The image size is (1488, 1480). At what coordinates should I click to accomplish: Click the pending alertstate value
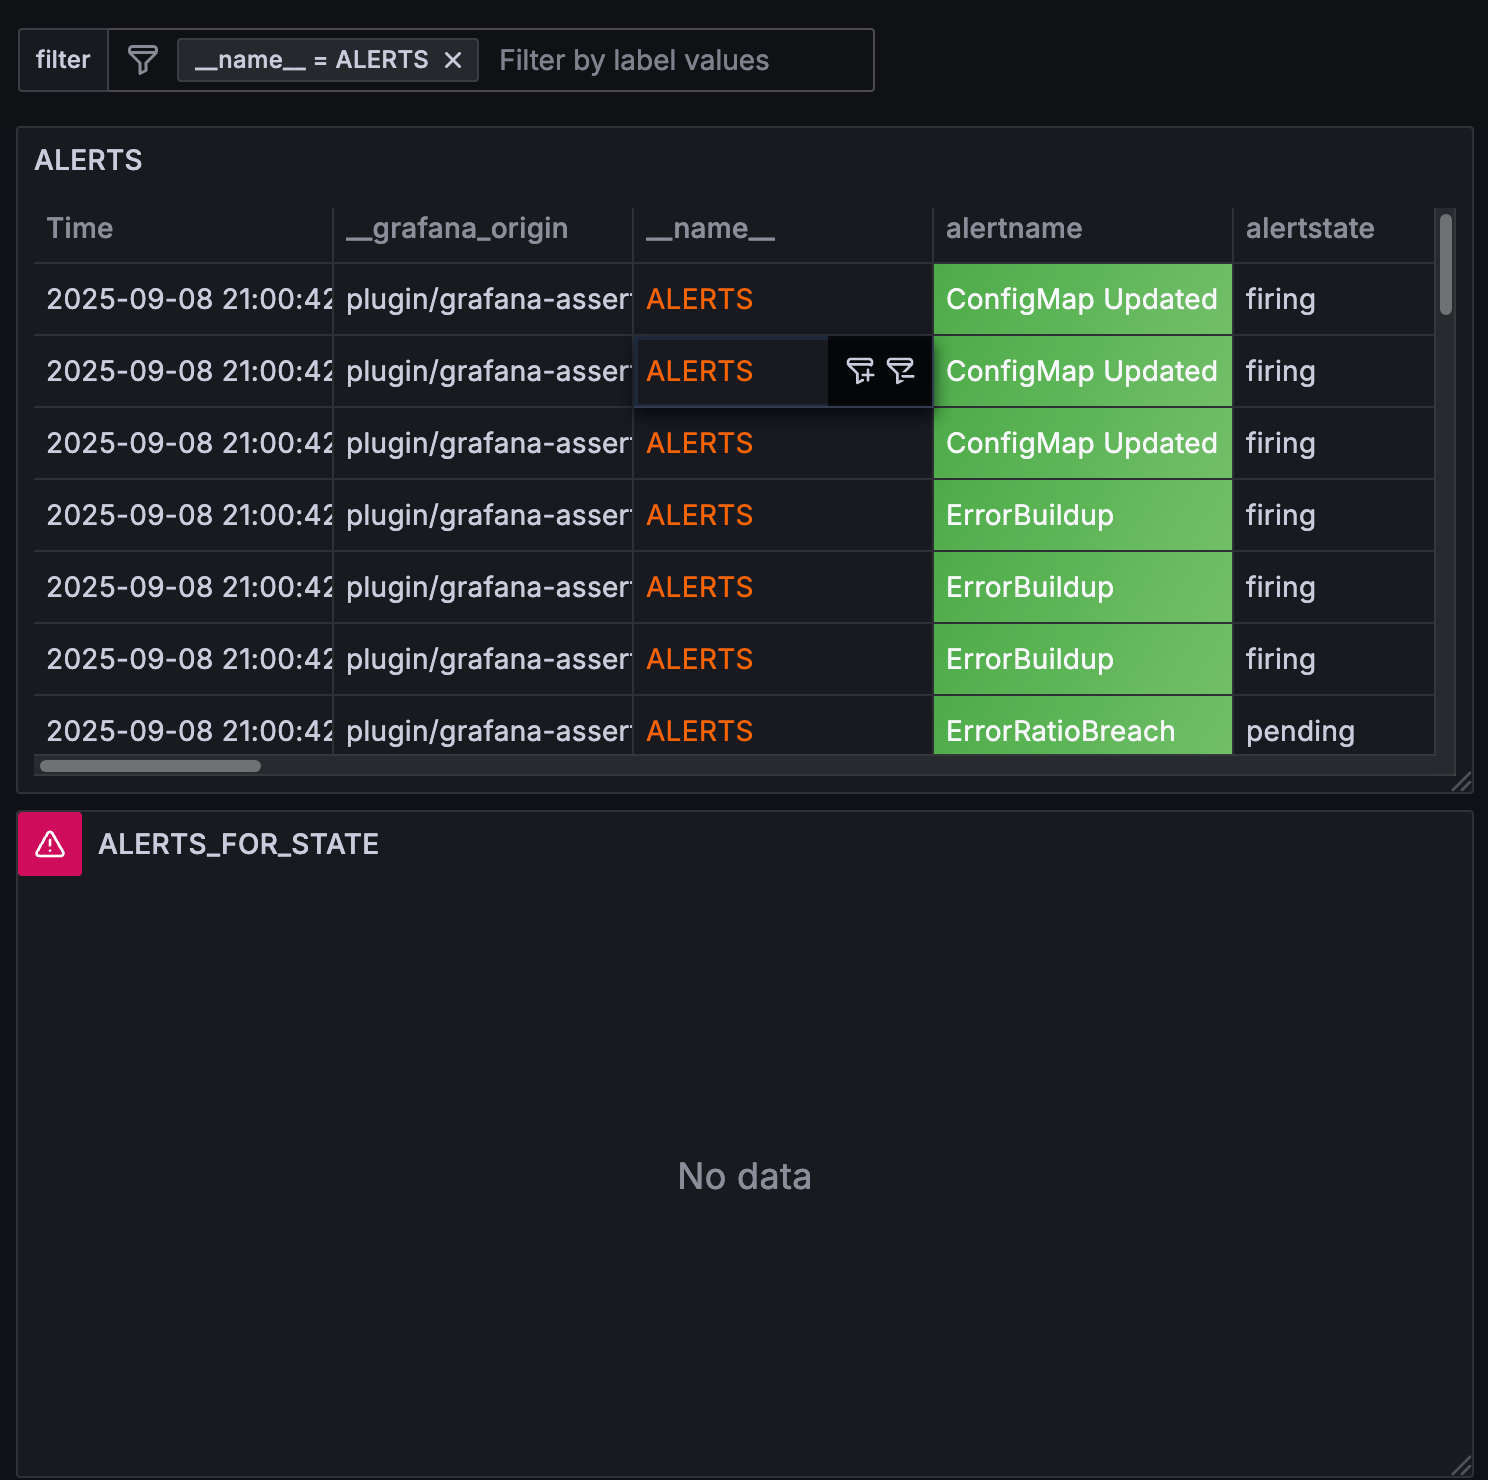point(1300,730)
